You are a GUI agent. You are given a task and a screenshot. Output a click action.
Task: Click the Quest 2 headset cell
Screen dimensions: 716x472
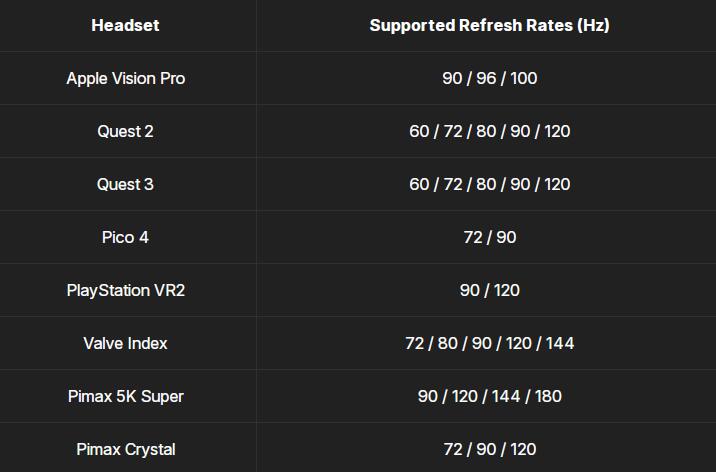pyautogui.click(x=125, y=131)
